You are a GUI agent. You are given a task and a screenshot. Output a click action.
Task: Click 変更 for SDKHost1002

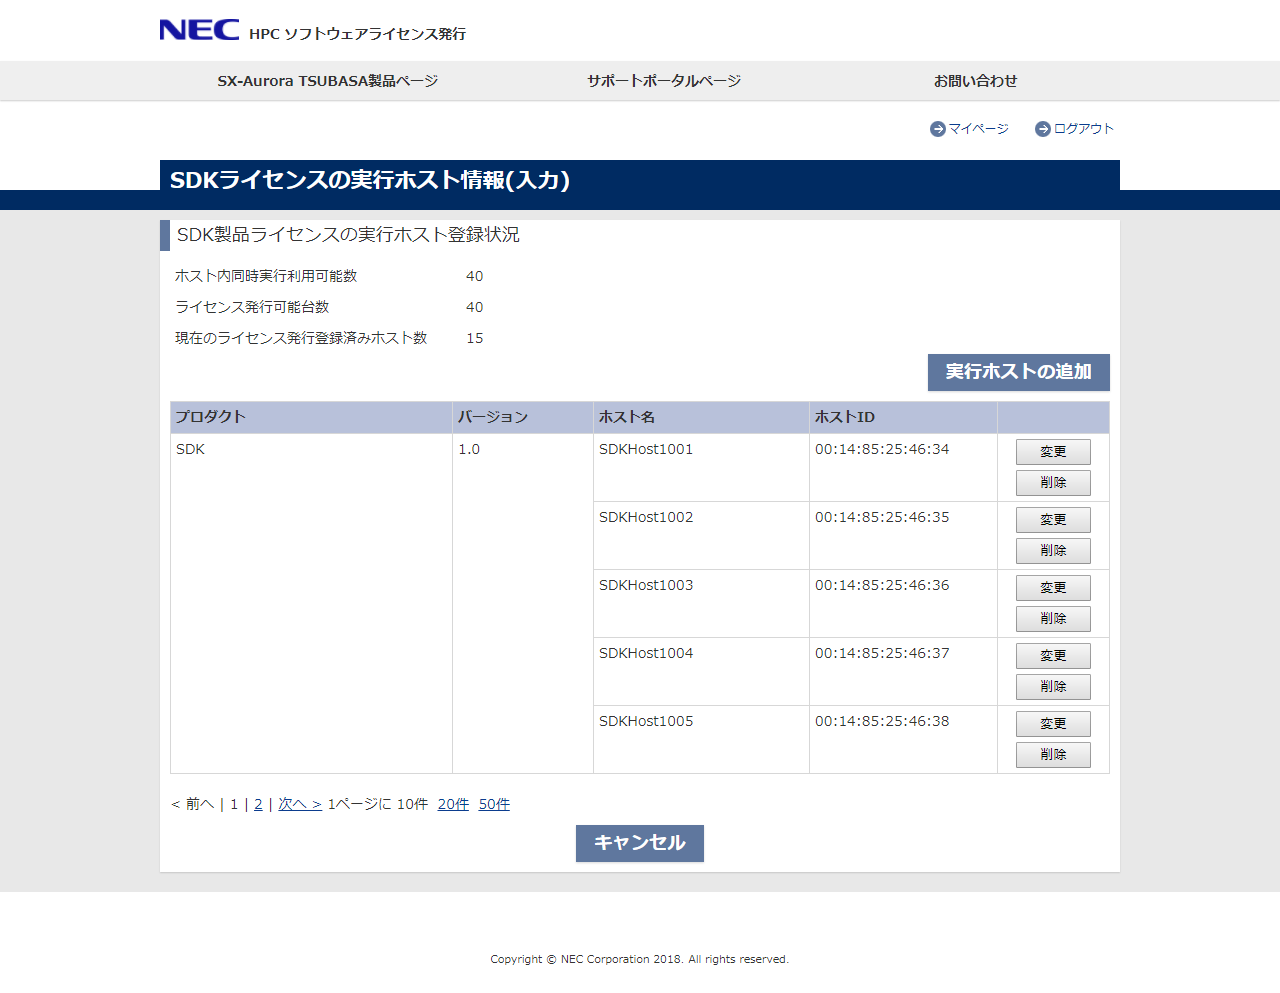pos(1053,520)
